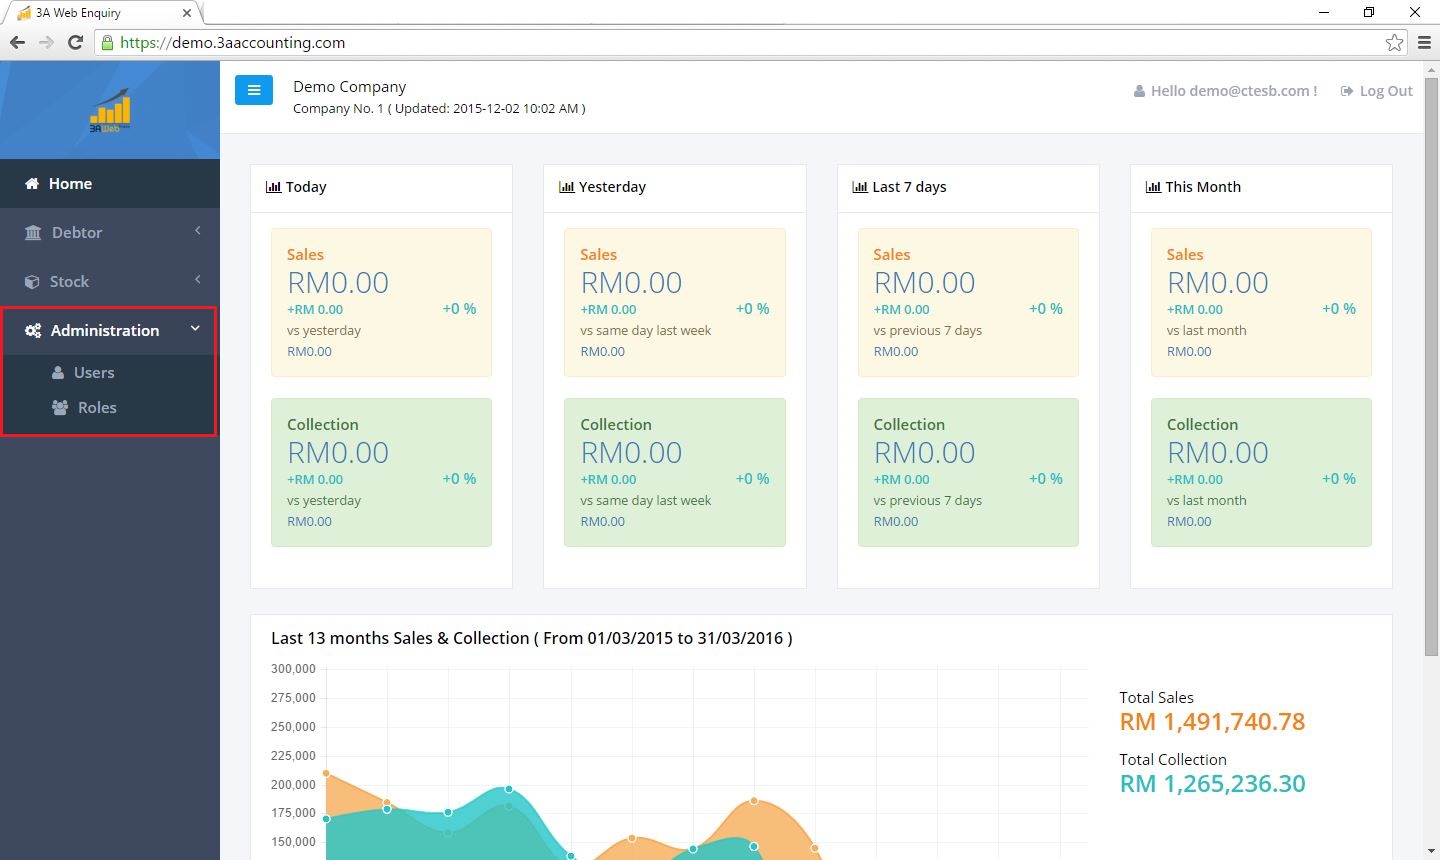1440x860 pixels.
Task: Click the highest teal collection data point
Action: pyautogui.click(x=509, y=789)
